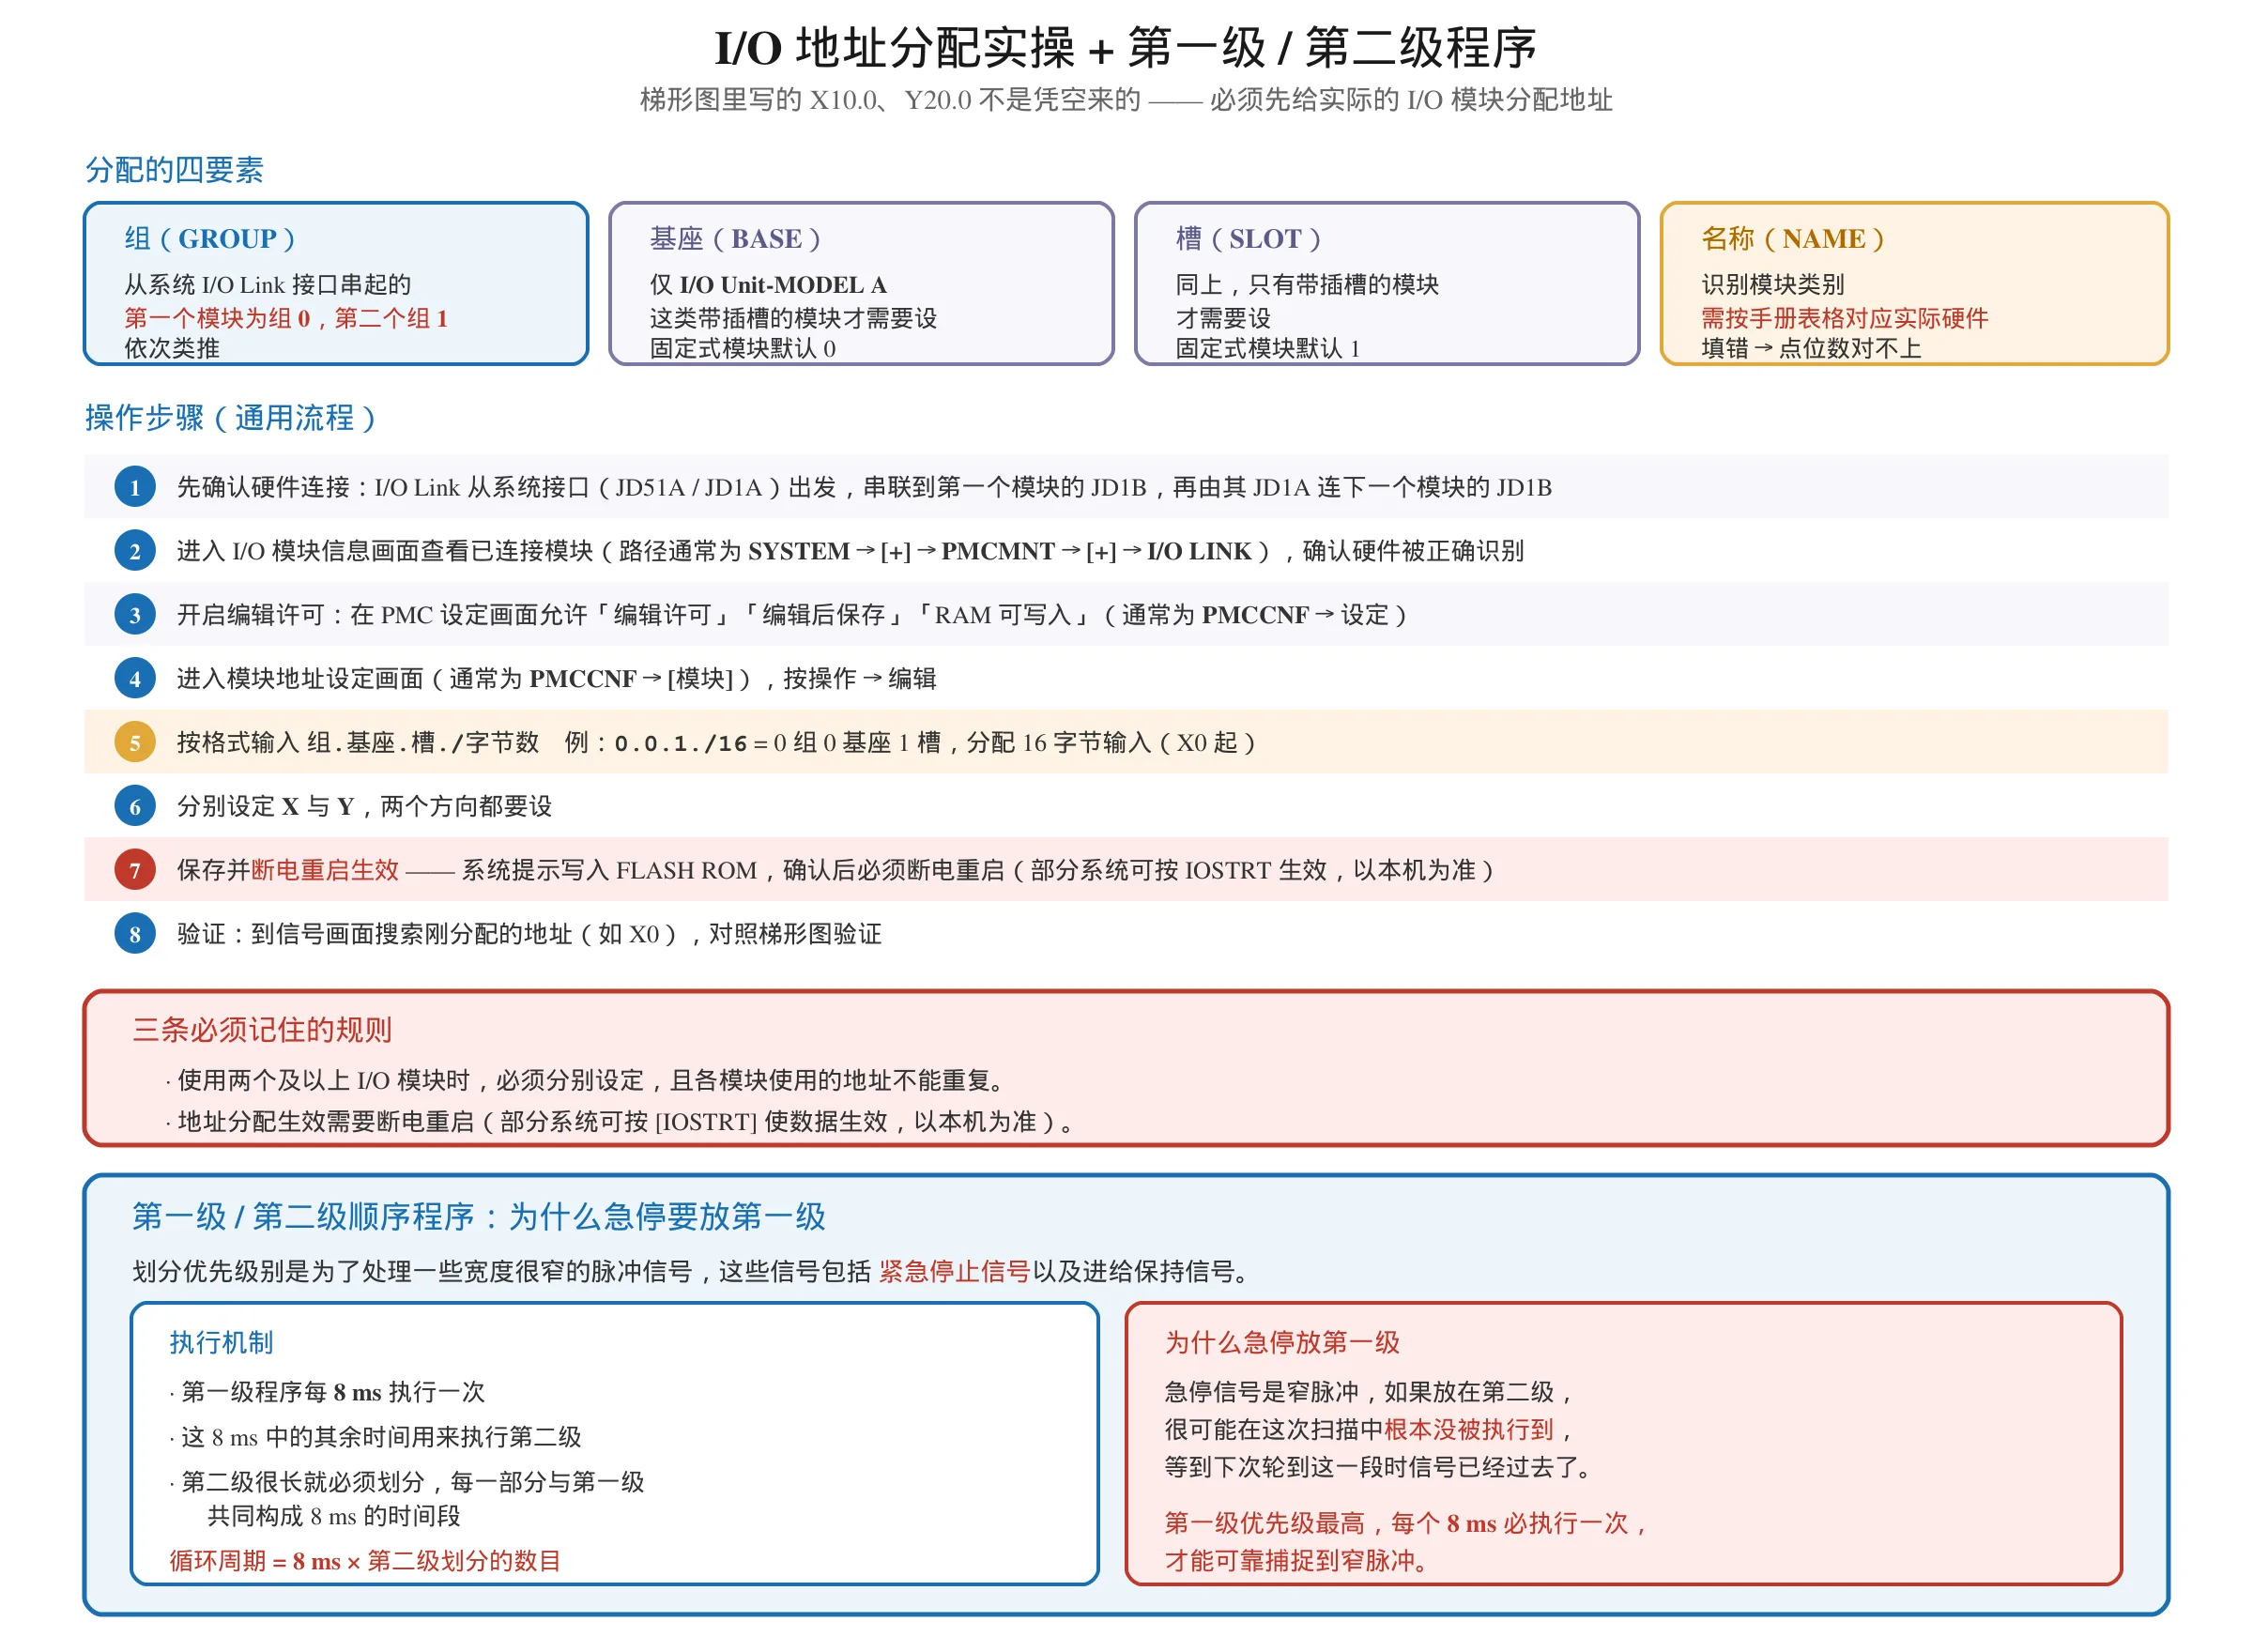
Task: Click the 分配的四要素 section heading
Action: click(x=174, y=170)
